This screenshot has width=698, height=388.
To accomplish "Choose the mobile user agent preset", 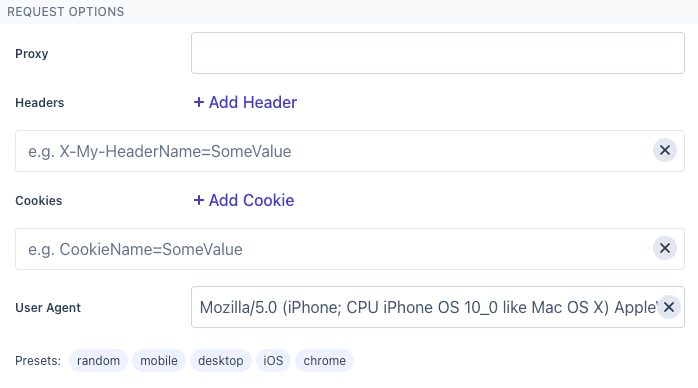I will click(x=159, y=360).
